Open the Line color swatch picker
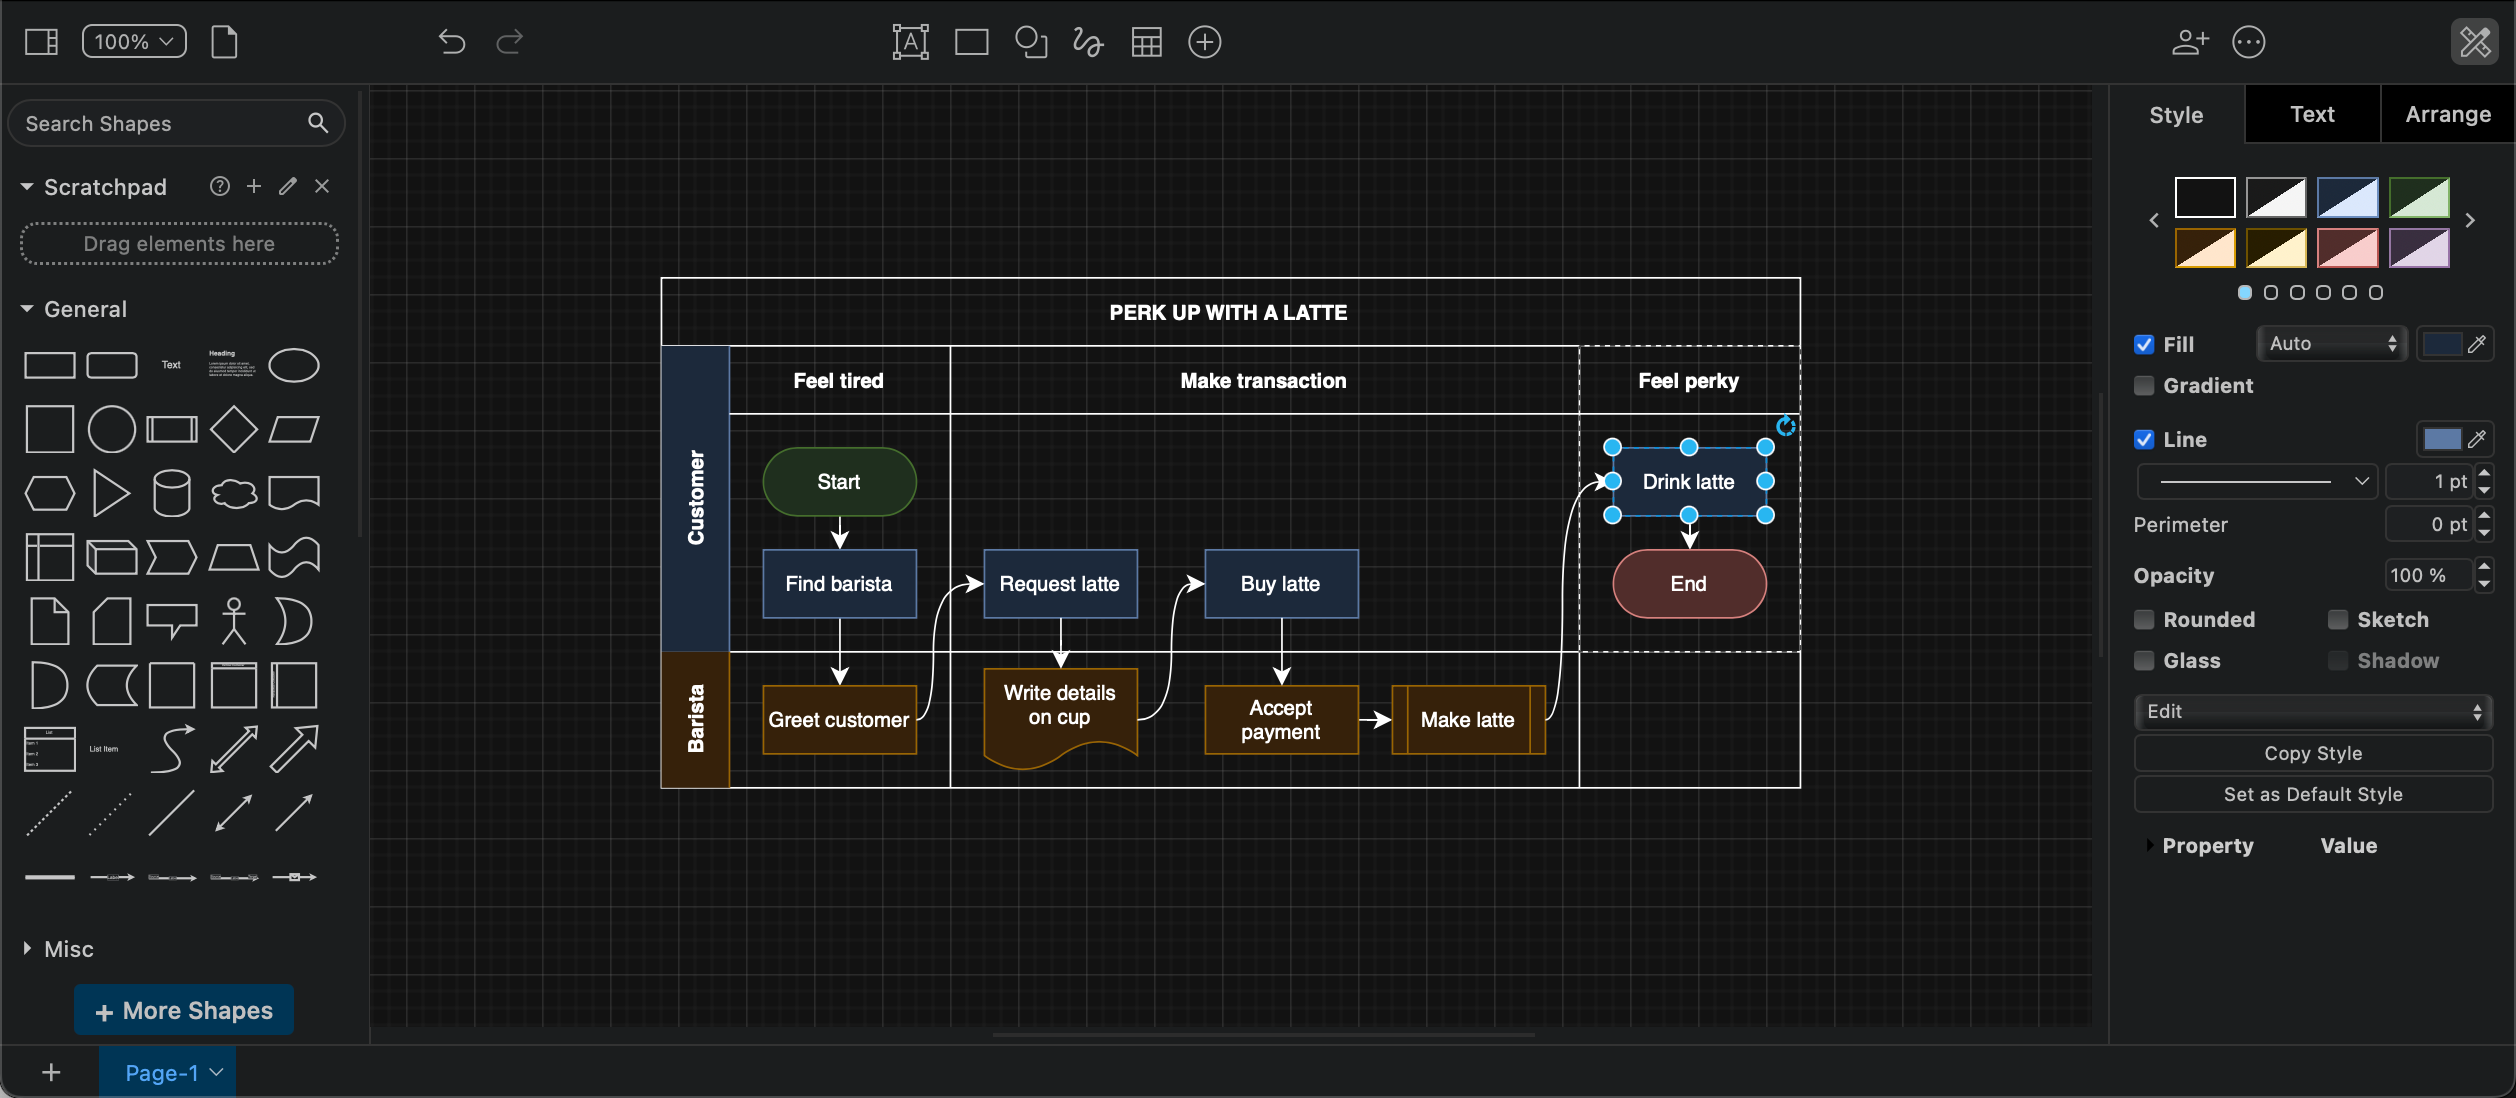This screenshot has height=1098, width=2516. [2445, 439]
